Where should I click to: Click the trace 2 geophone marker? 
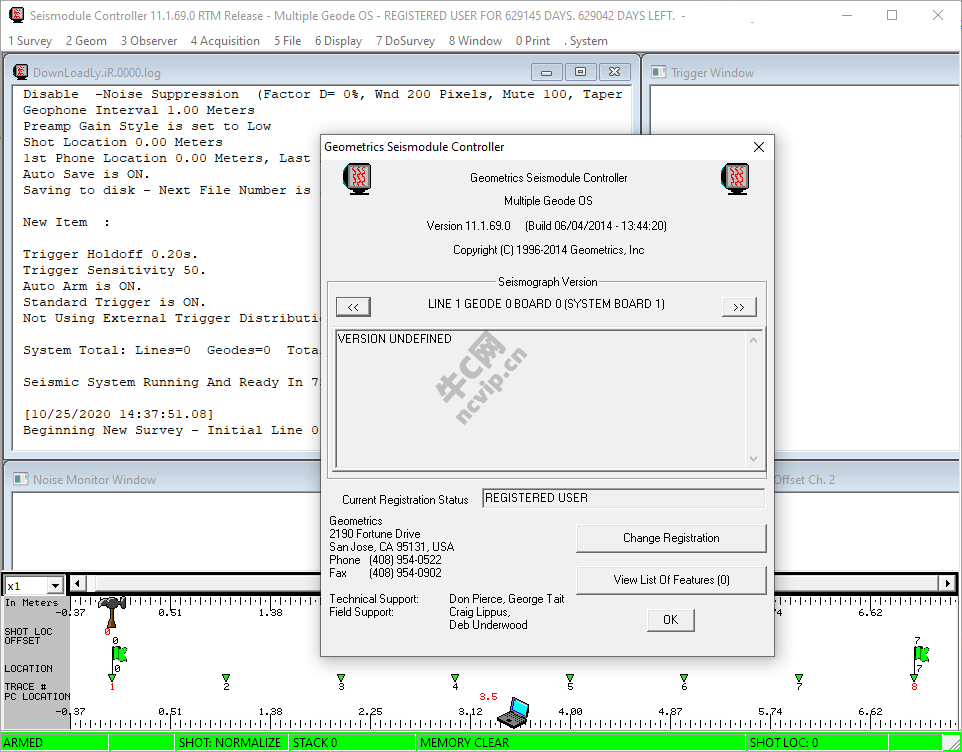coord(226,678)
